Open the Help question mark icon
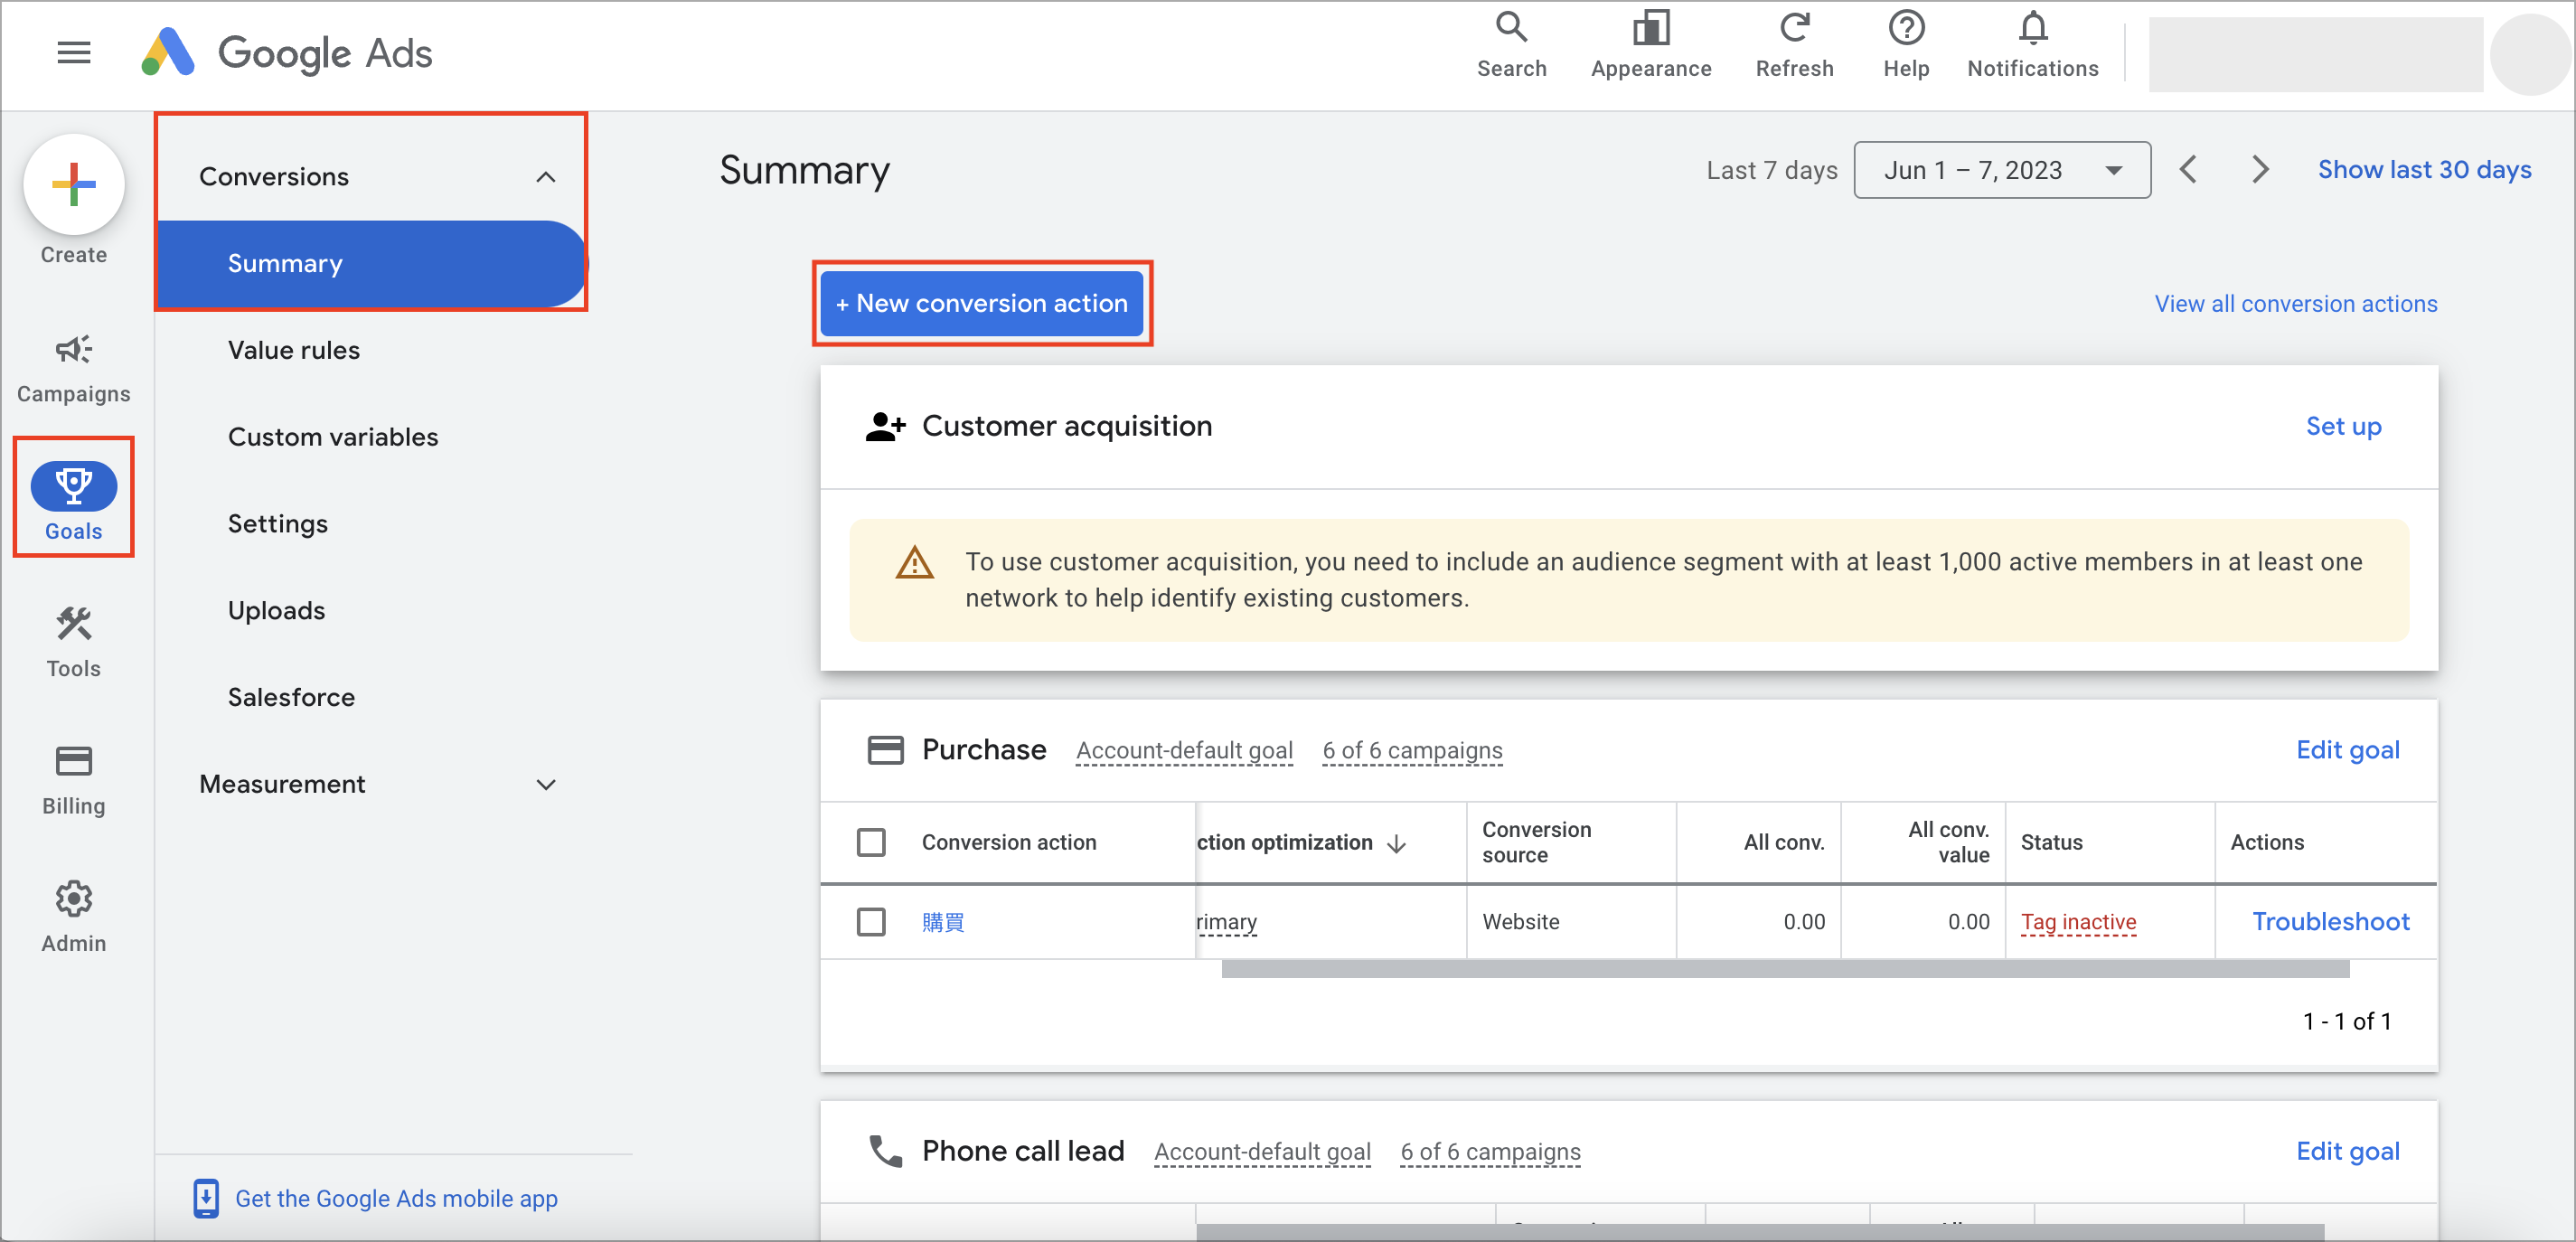This screenshot has width=2576, height=1242. coord(1906,27)
